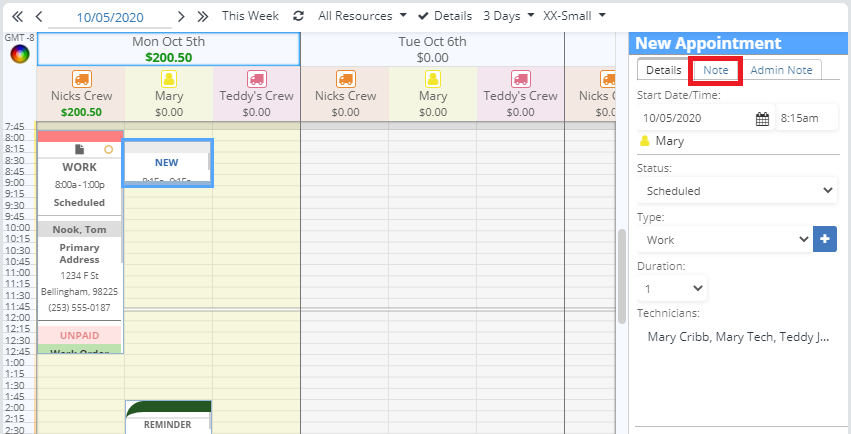The height and width of the screenshot is (434, 851).
Task: Open the Duration dropdown
Action: coord(672,288)
